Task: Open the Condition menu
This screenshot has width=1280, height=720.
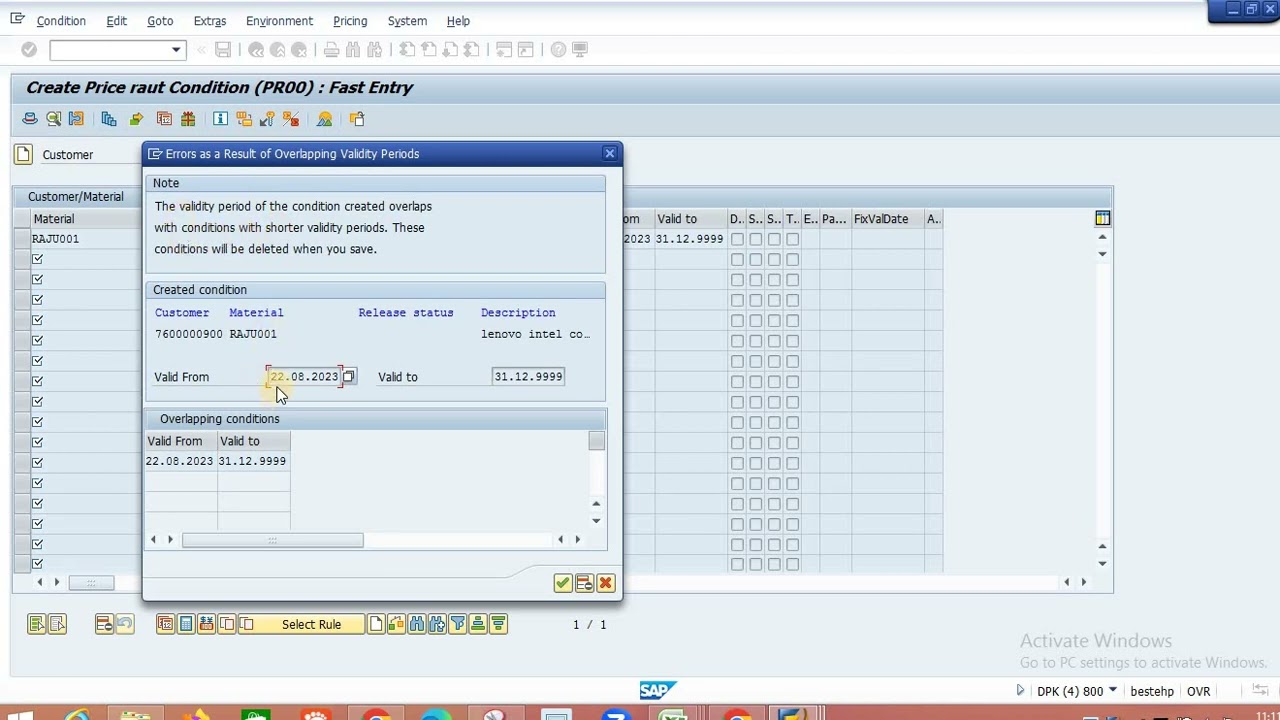Action: click(x=61, y=21)
